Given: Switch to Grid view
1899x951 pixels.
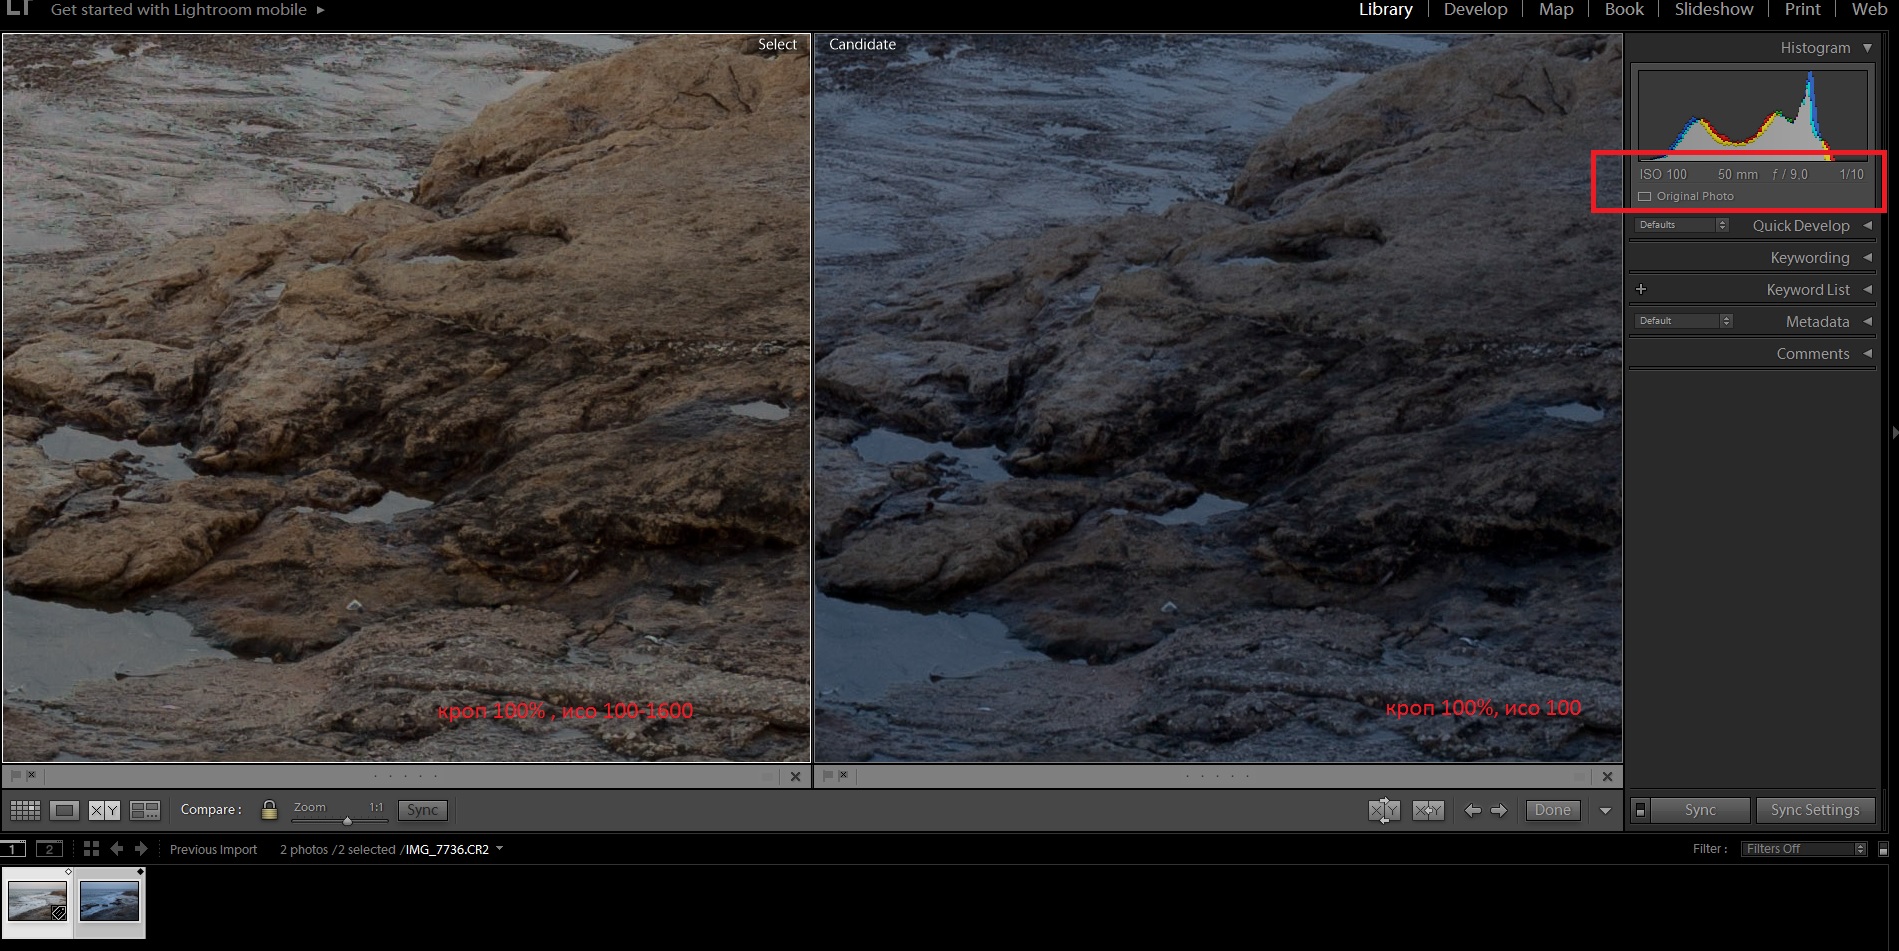Looking at the screenshot, I should pyautogui.click(x=25, y=810).
